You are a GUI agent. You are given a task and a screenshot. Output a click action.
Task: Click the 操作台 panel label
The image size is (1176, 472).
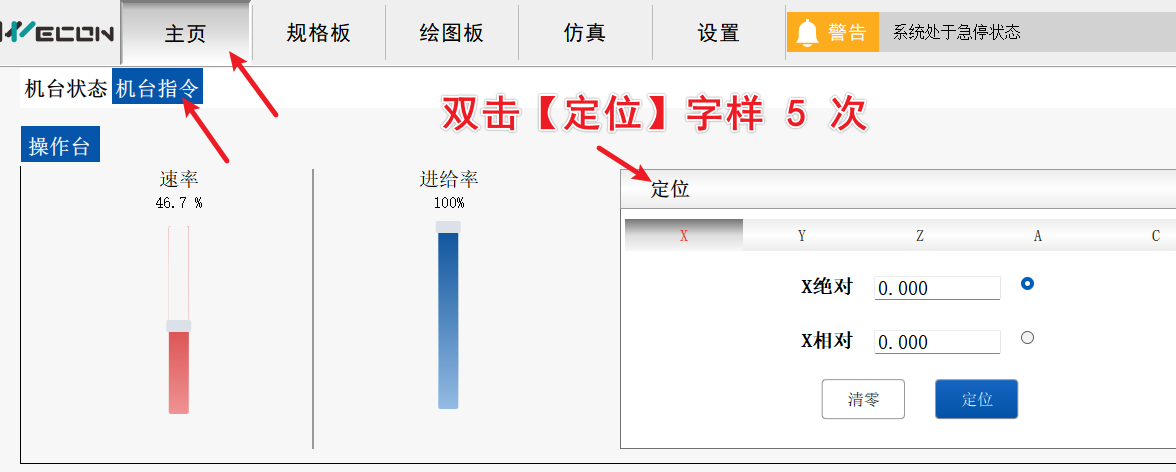pyautogui.click(x=60, y=147)
